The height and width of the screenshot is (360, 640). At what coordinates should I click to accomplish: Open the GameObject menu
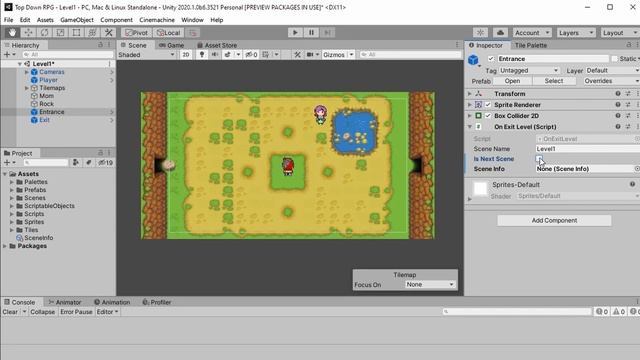77,20
